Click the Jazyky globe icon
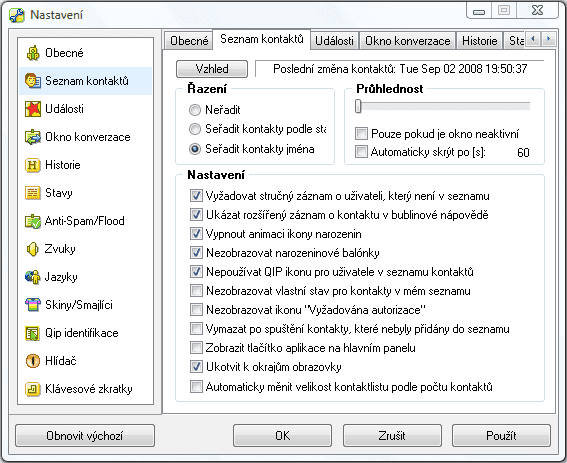 tap(33, 277)
